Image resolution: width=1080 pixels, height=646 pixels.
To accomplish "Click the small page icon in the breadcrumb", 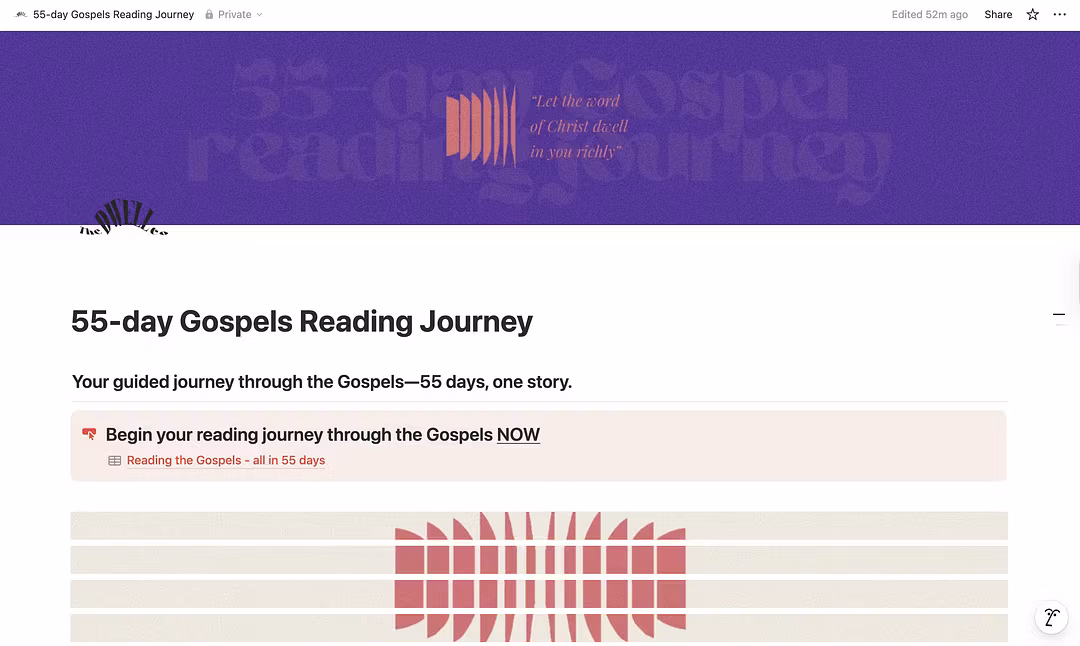I will [x=21, y=15].
